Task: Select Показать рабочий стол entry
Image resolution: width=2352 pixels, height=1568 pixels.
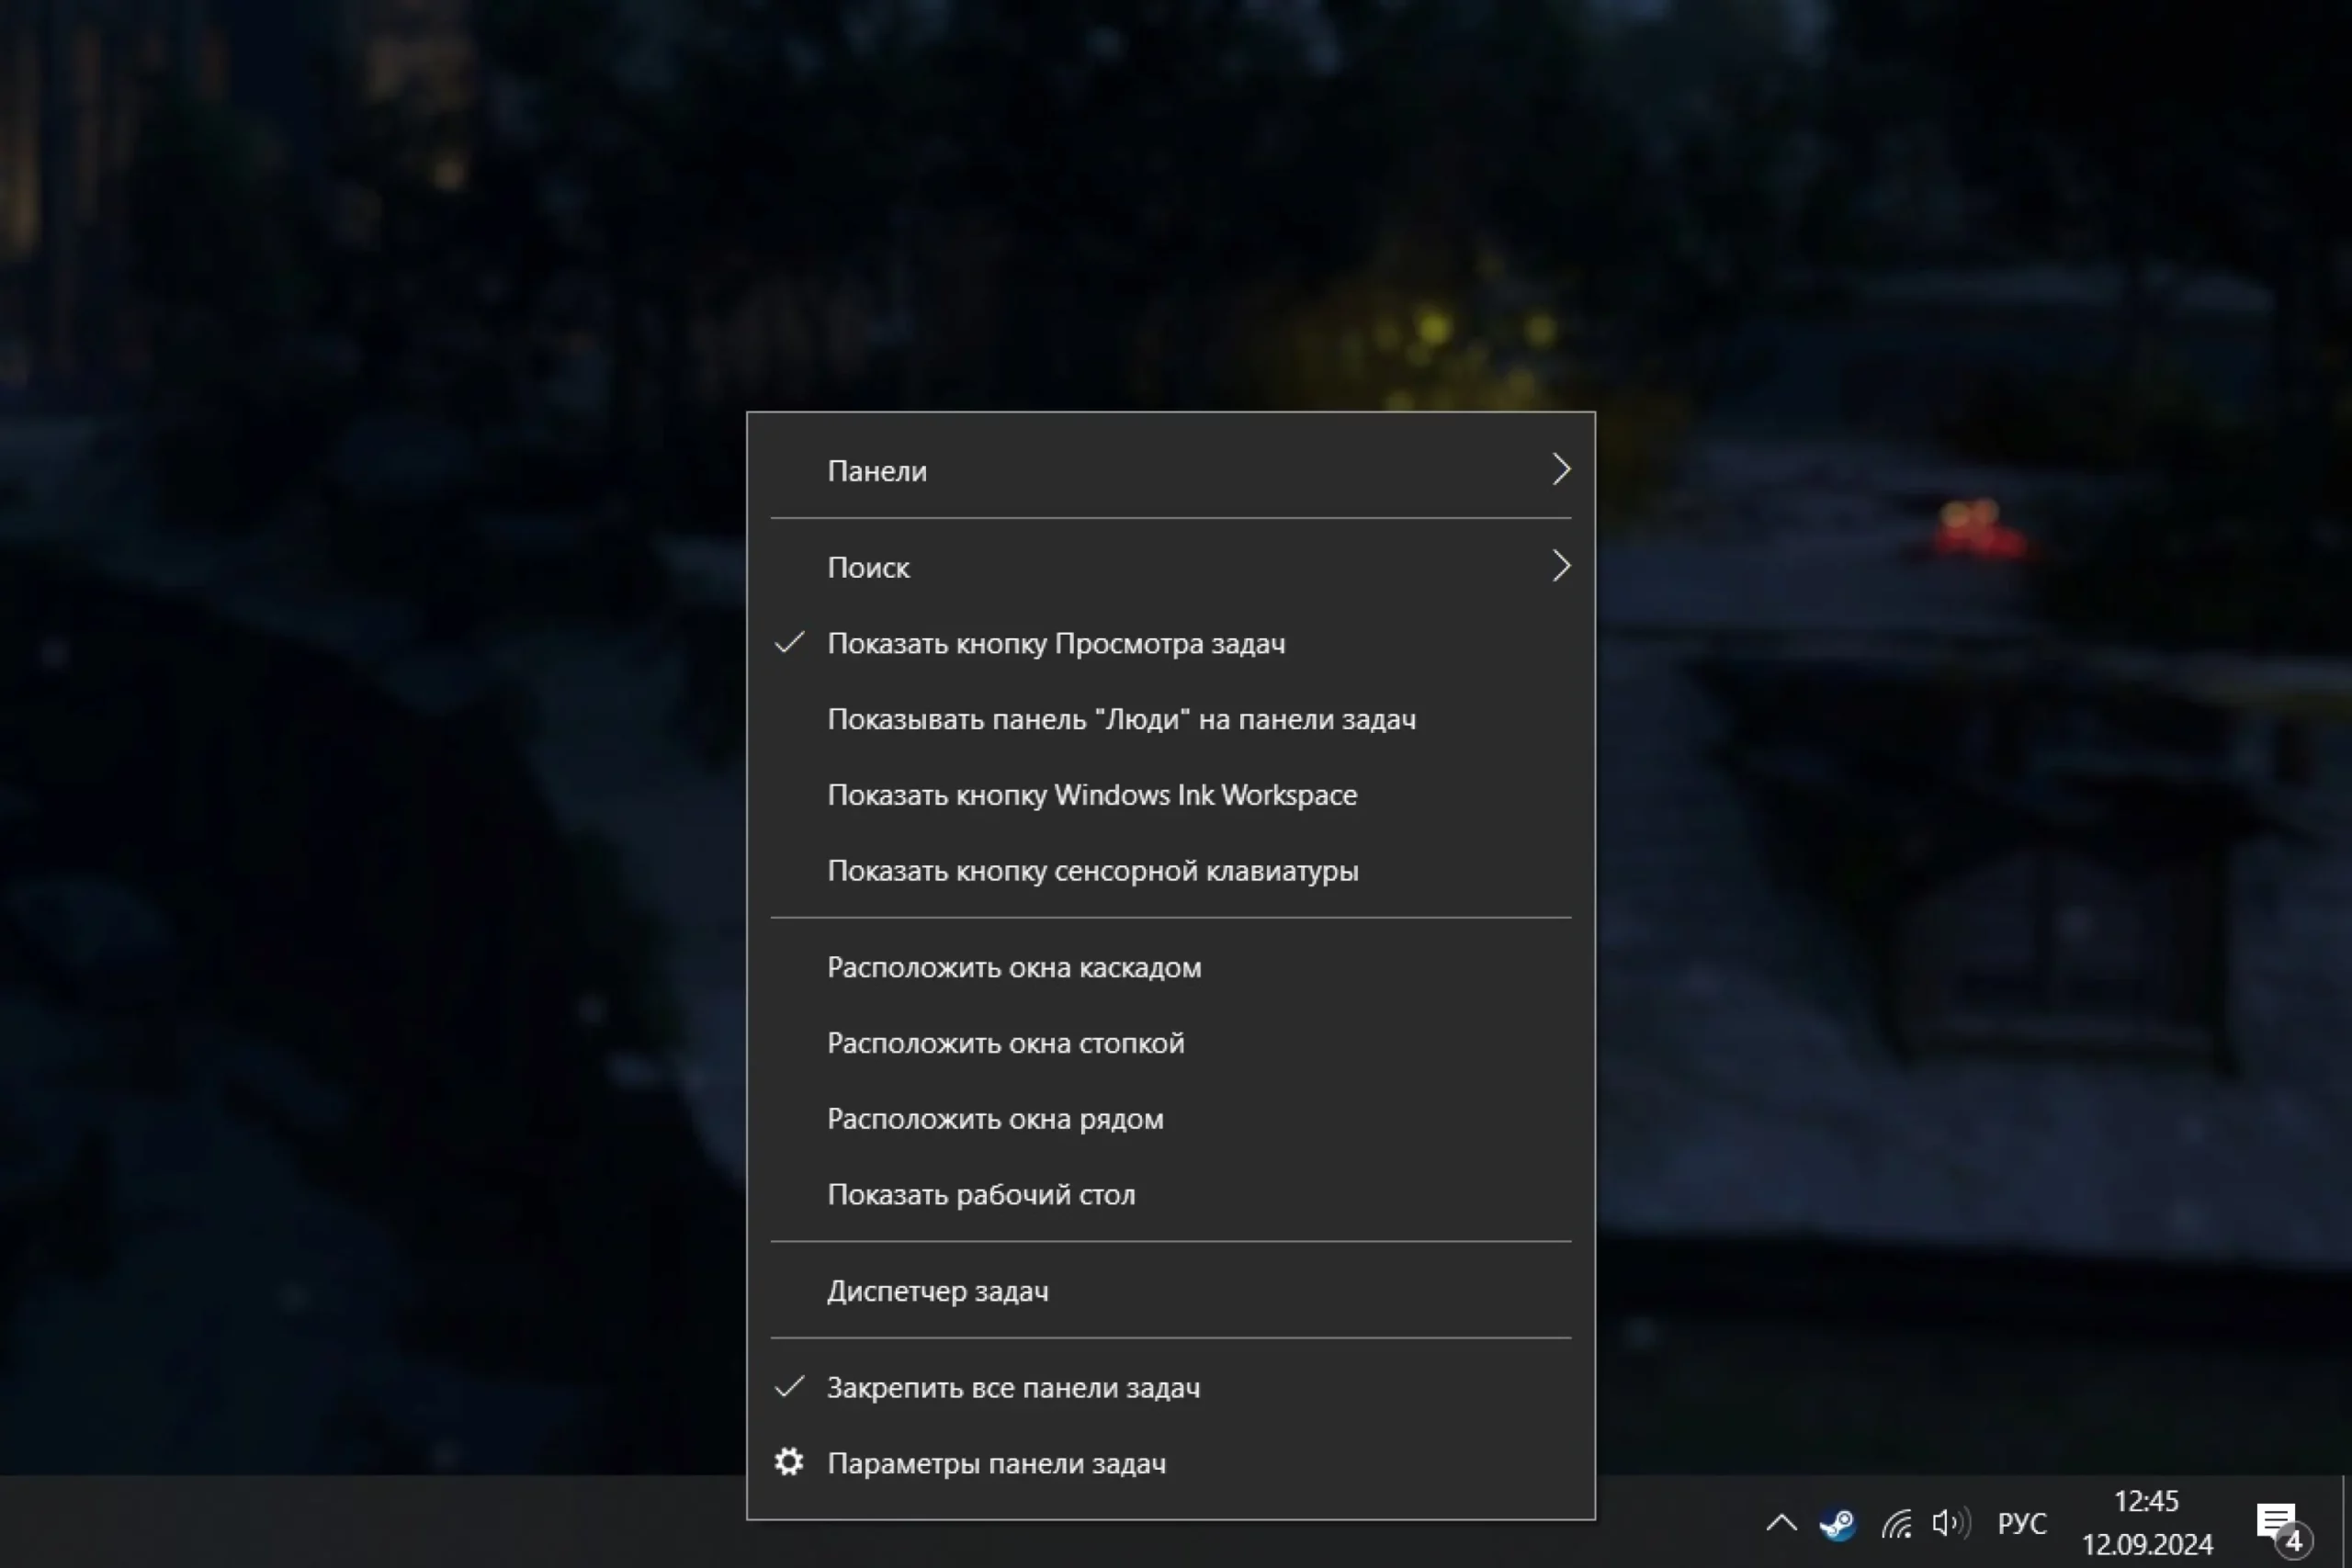Action: click(980, 1195)
